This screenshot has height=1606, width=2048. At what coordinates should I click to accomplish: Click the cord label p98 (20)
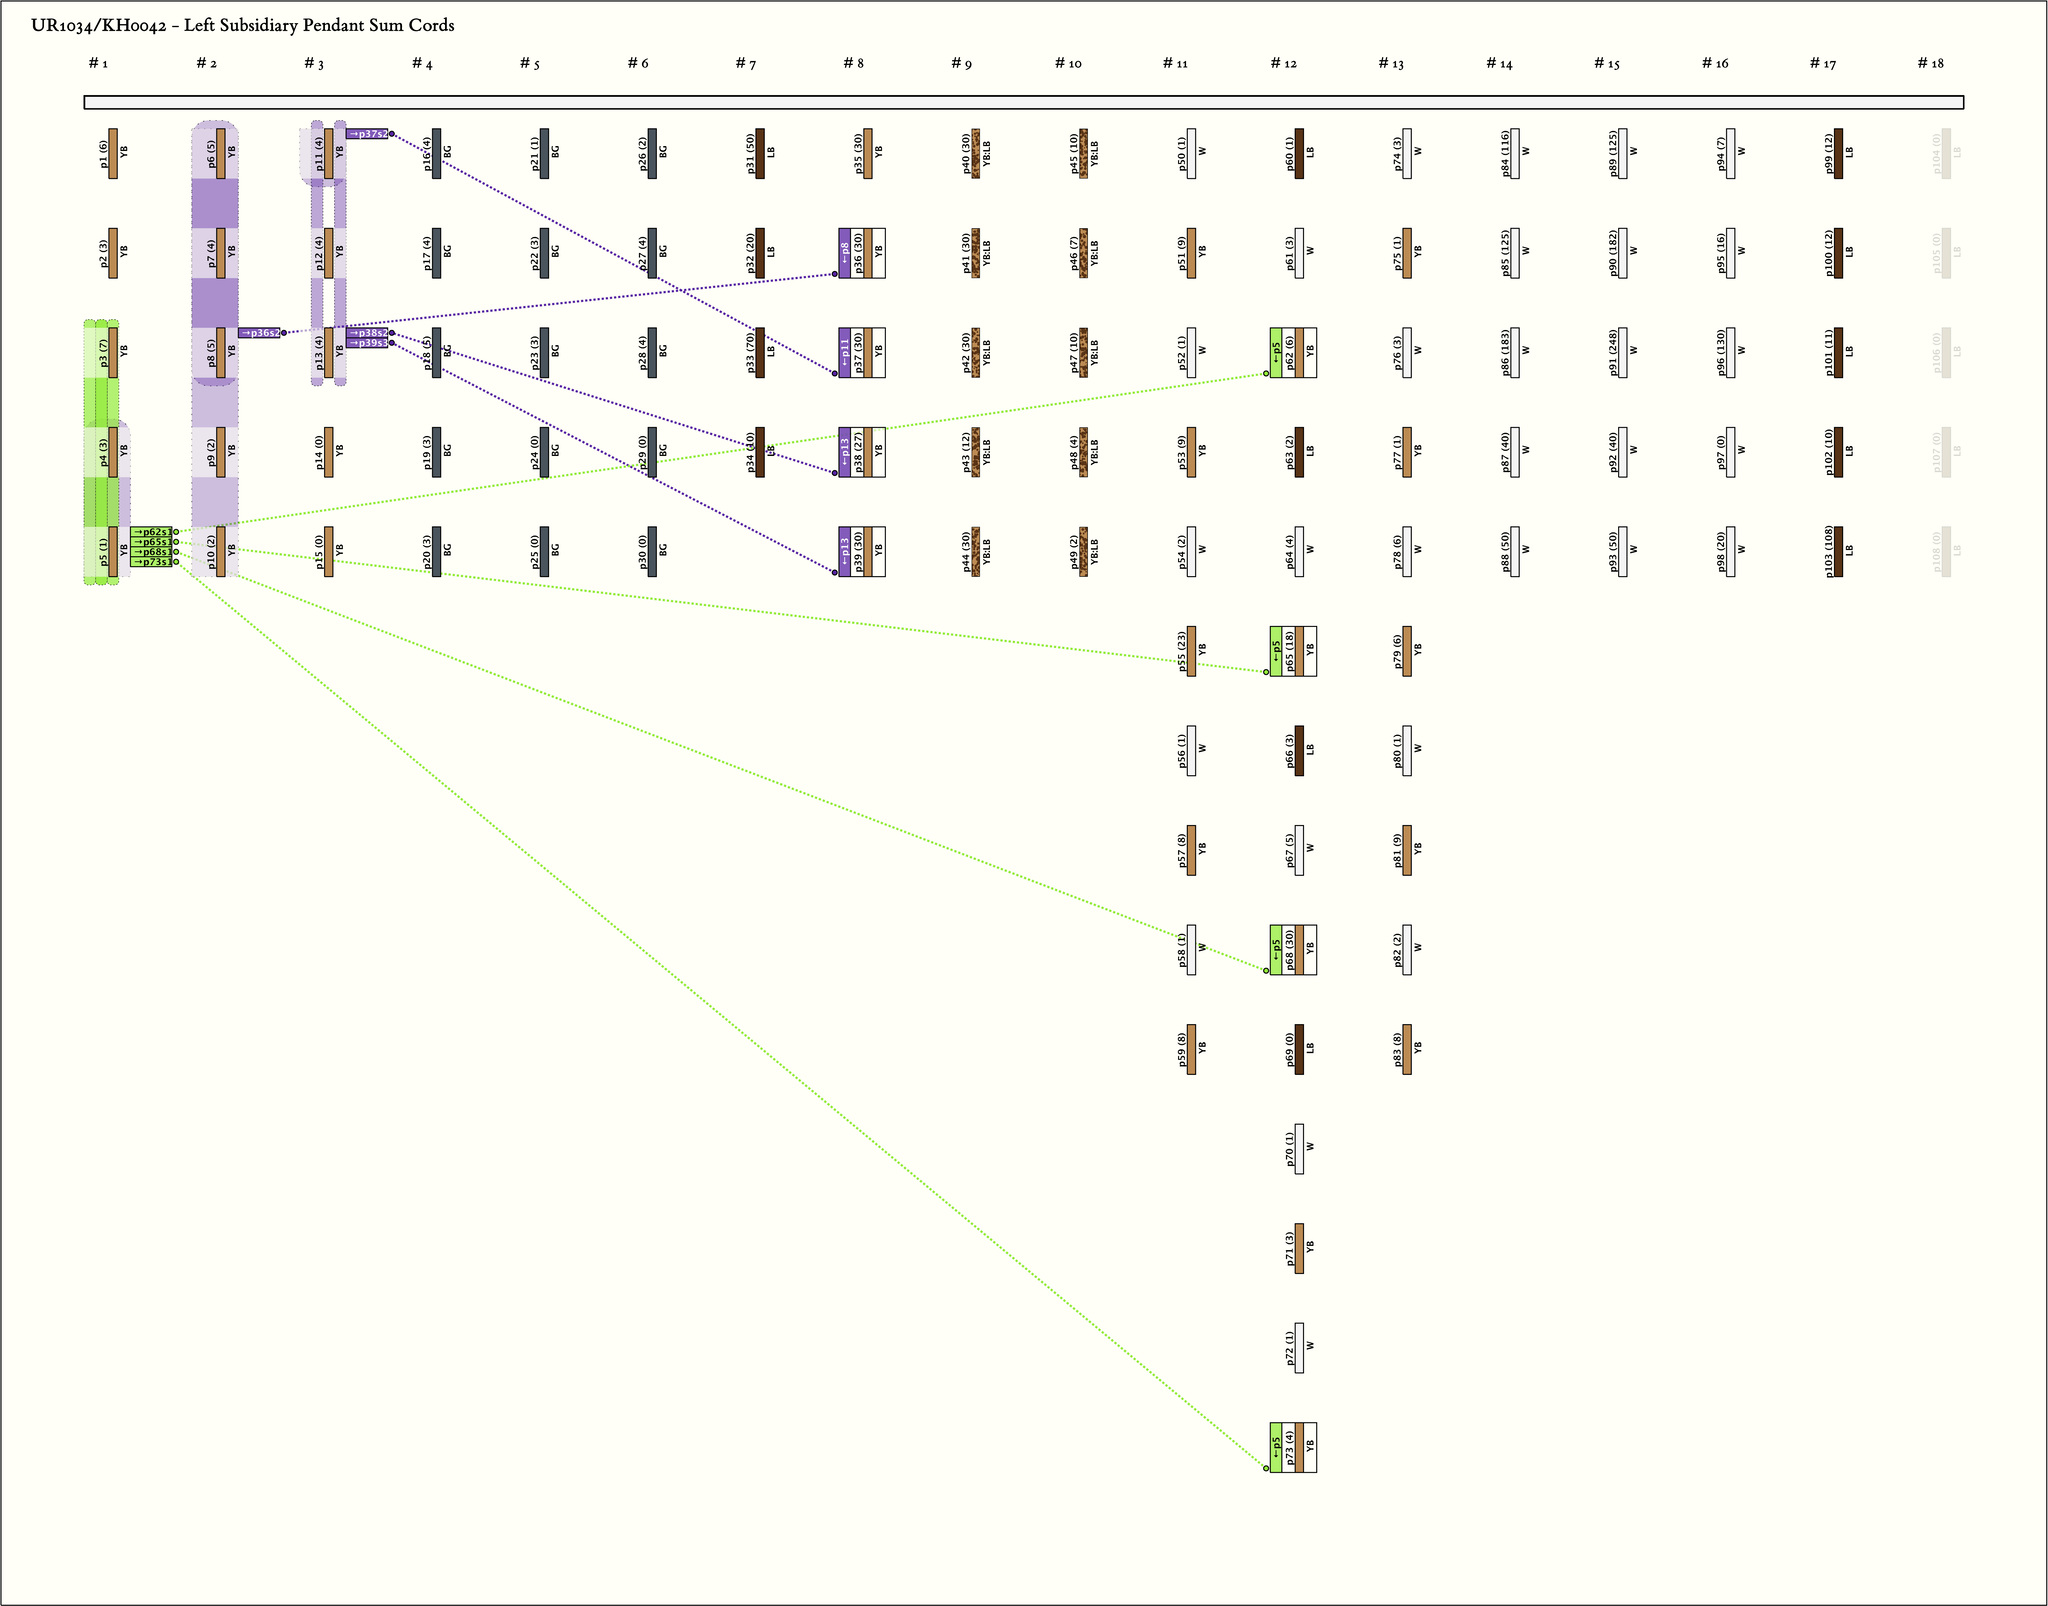coord(1722,552)
